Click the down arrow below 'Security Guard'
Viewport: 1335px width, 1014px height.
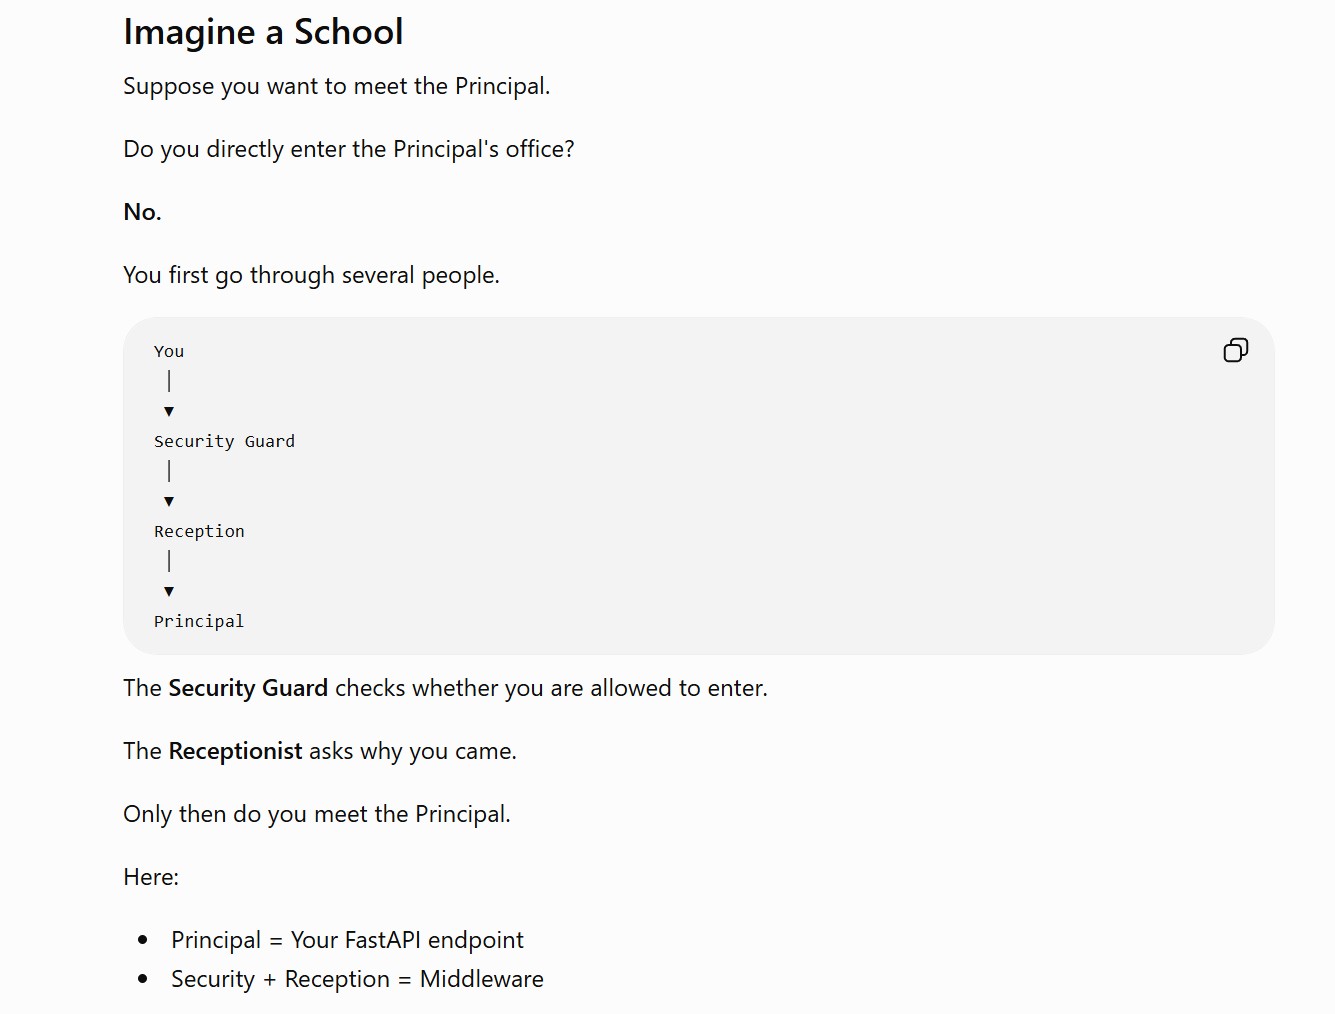169,501
